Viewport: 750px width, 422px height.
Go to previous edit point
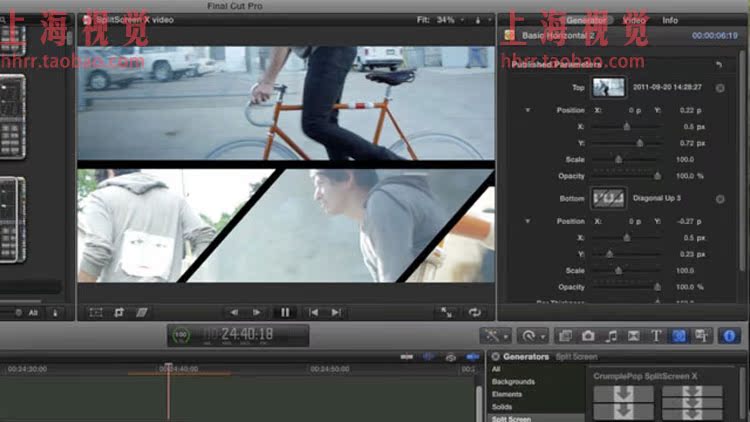(313, 312)
